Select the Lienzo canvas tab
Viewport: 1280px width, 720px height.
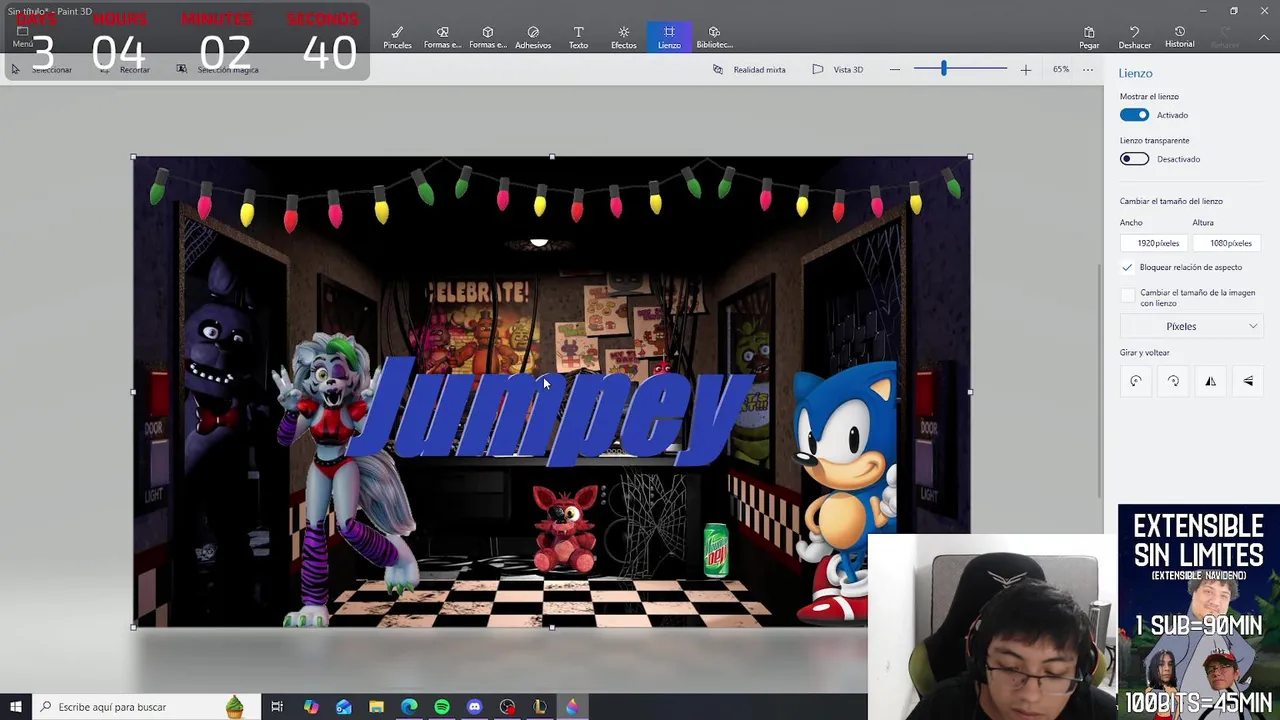pos(669,37)
